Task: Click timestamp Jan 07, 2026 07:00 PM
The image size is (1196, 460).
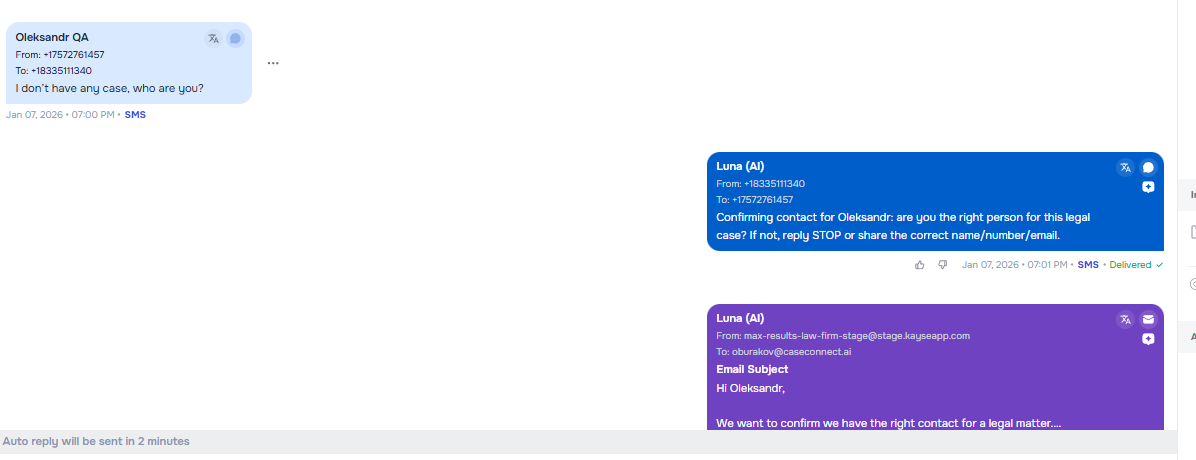Action: (x=60, y=115)
